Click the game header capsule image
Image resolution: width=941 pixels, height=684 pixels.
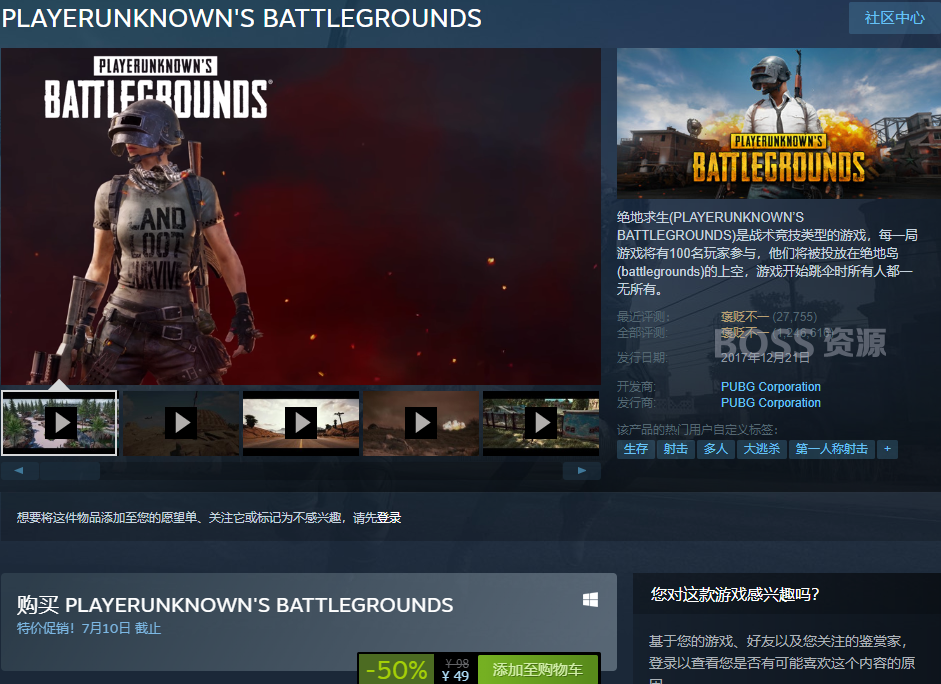pyautogui.click(x=779, y=123)
